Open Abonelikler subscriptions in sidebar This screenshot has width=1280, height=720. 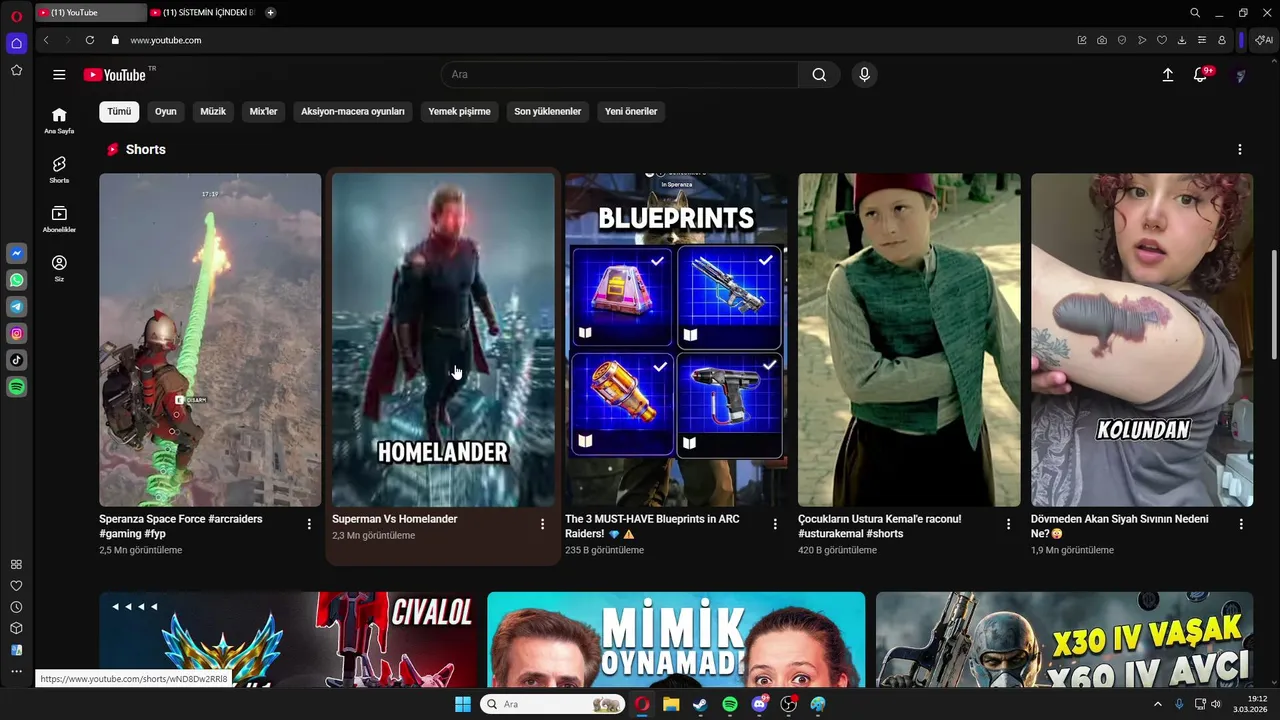point(59,219)
